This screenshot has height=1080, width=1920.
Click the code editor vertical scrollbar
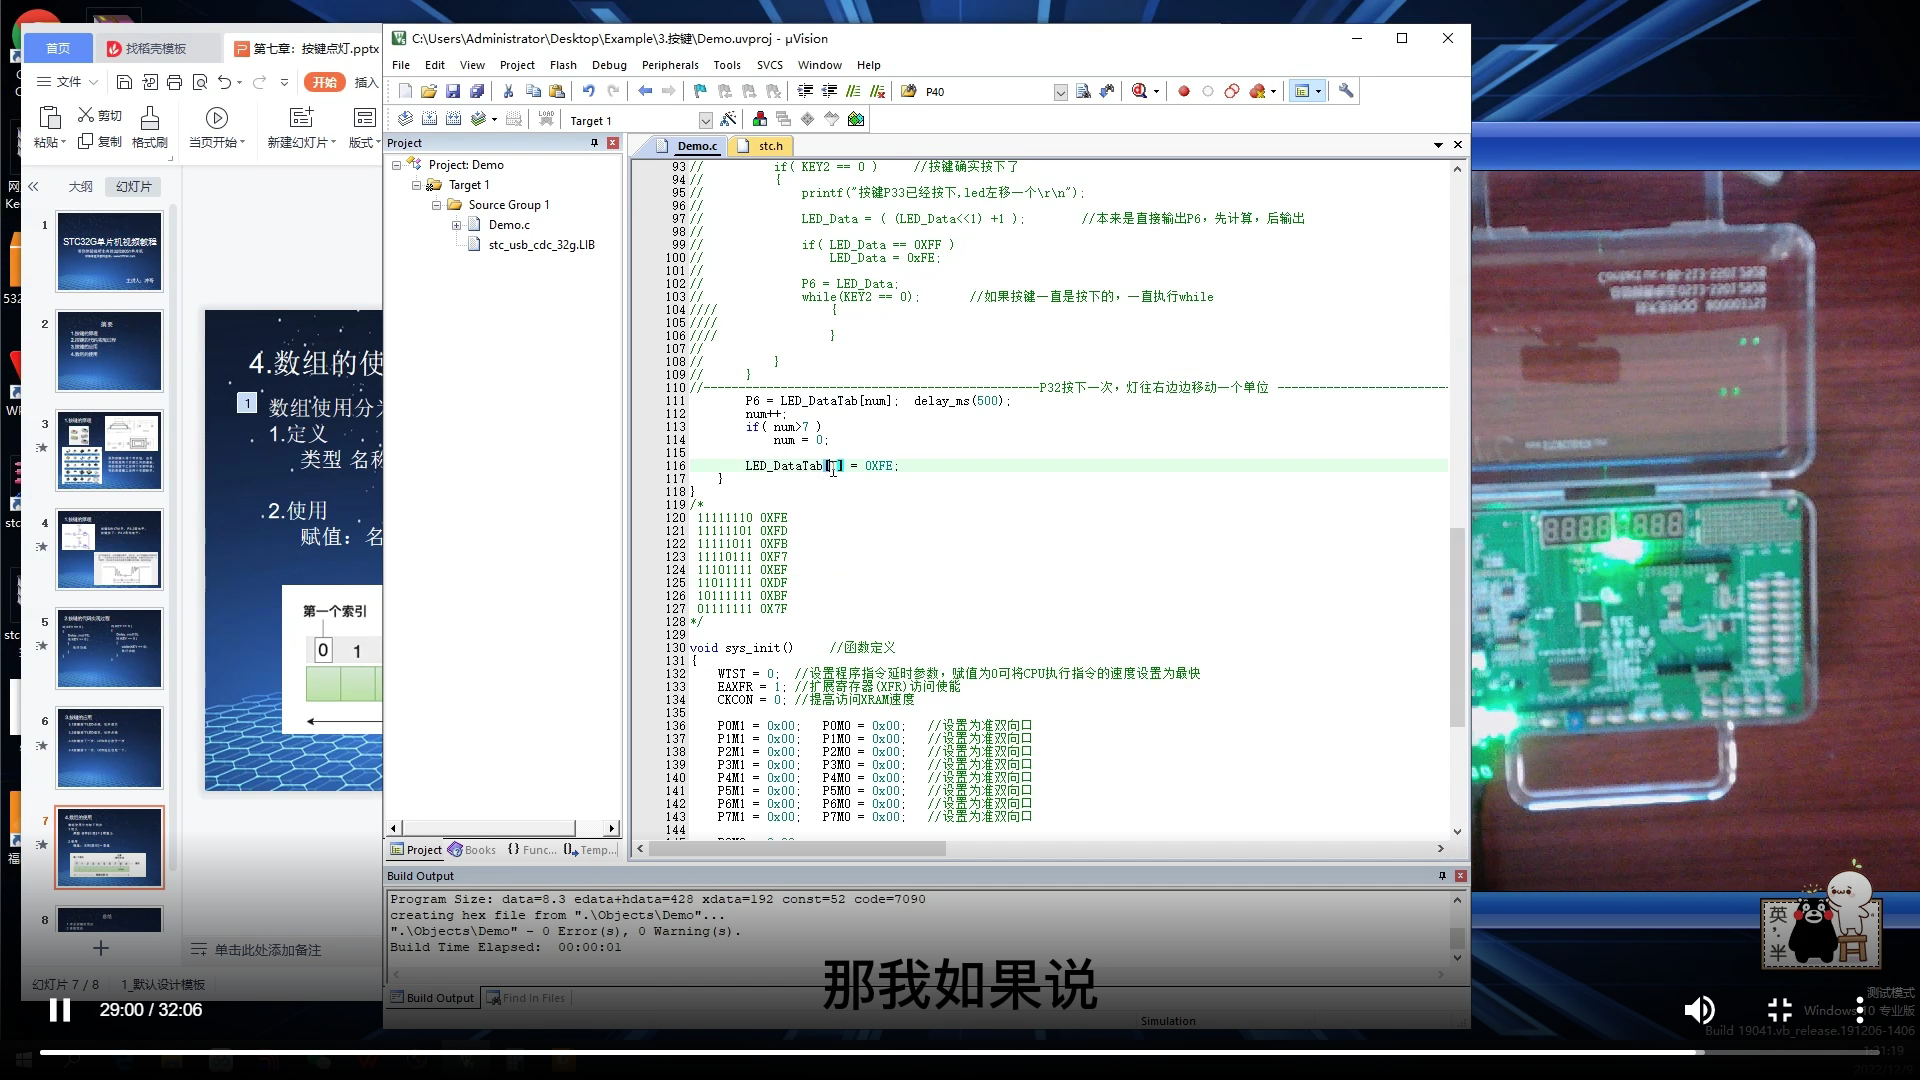pos(1457,627)
